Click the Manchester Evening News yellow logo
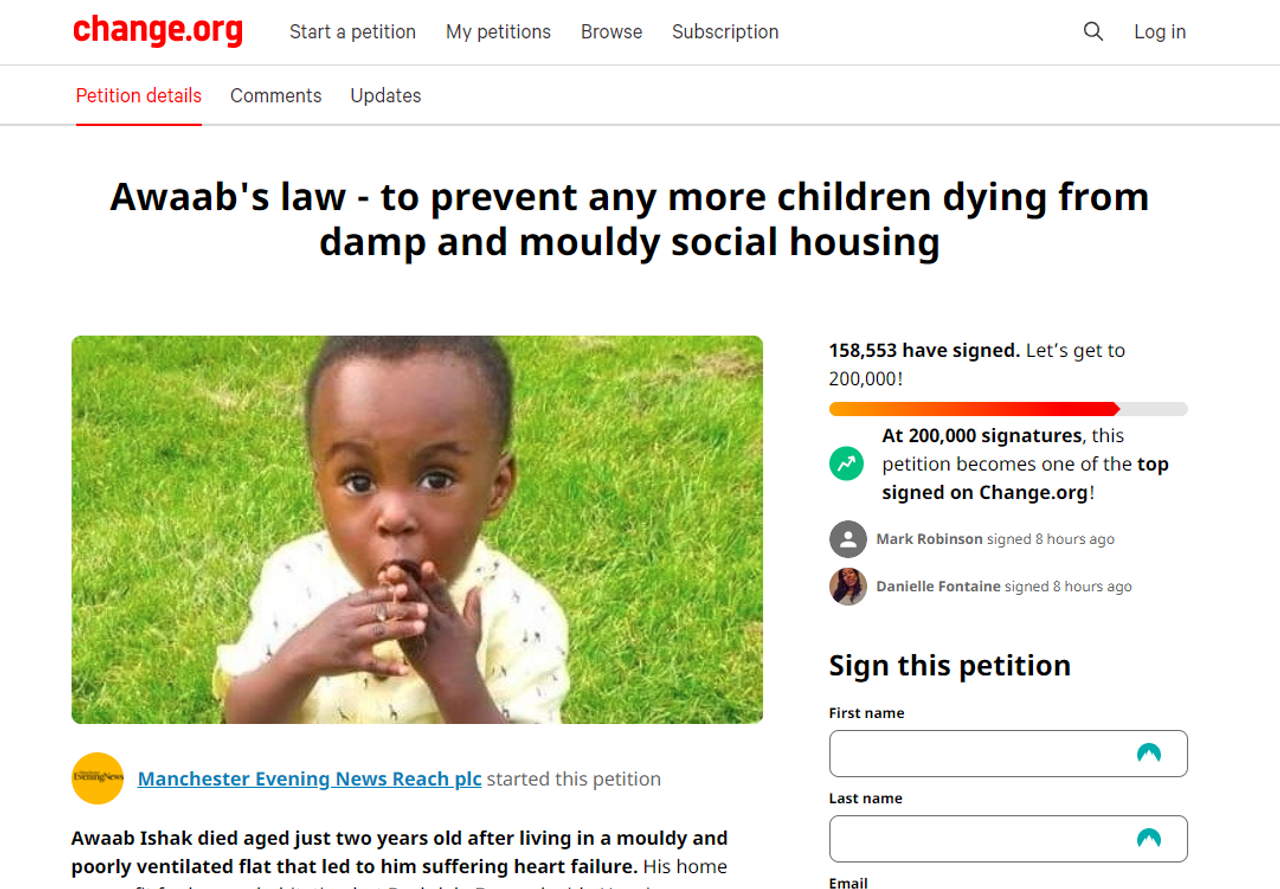This screenshot has width=1280, height=889. (97, 778)
